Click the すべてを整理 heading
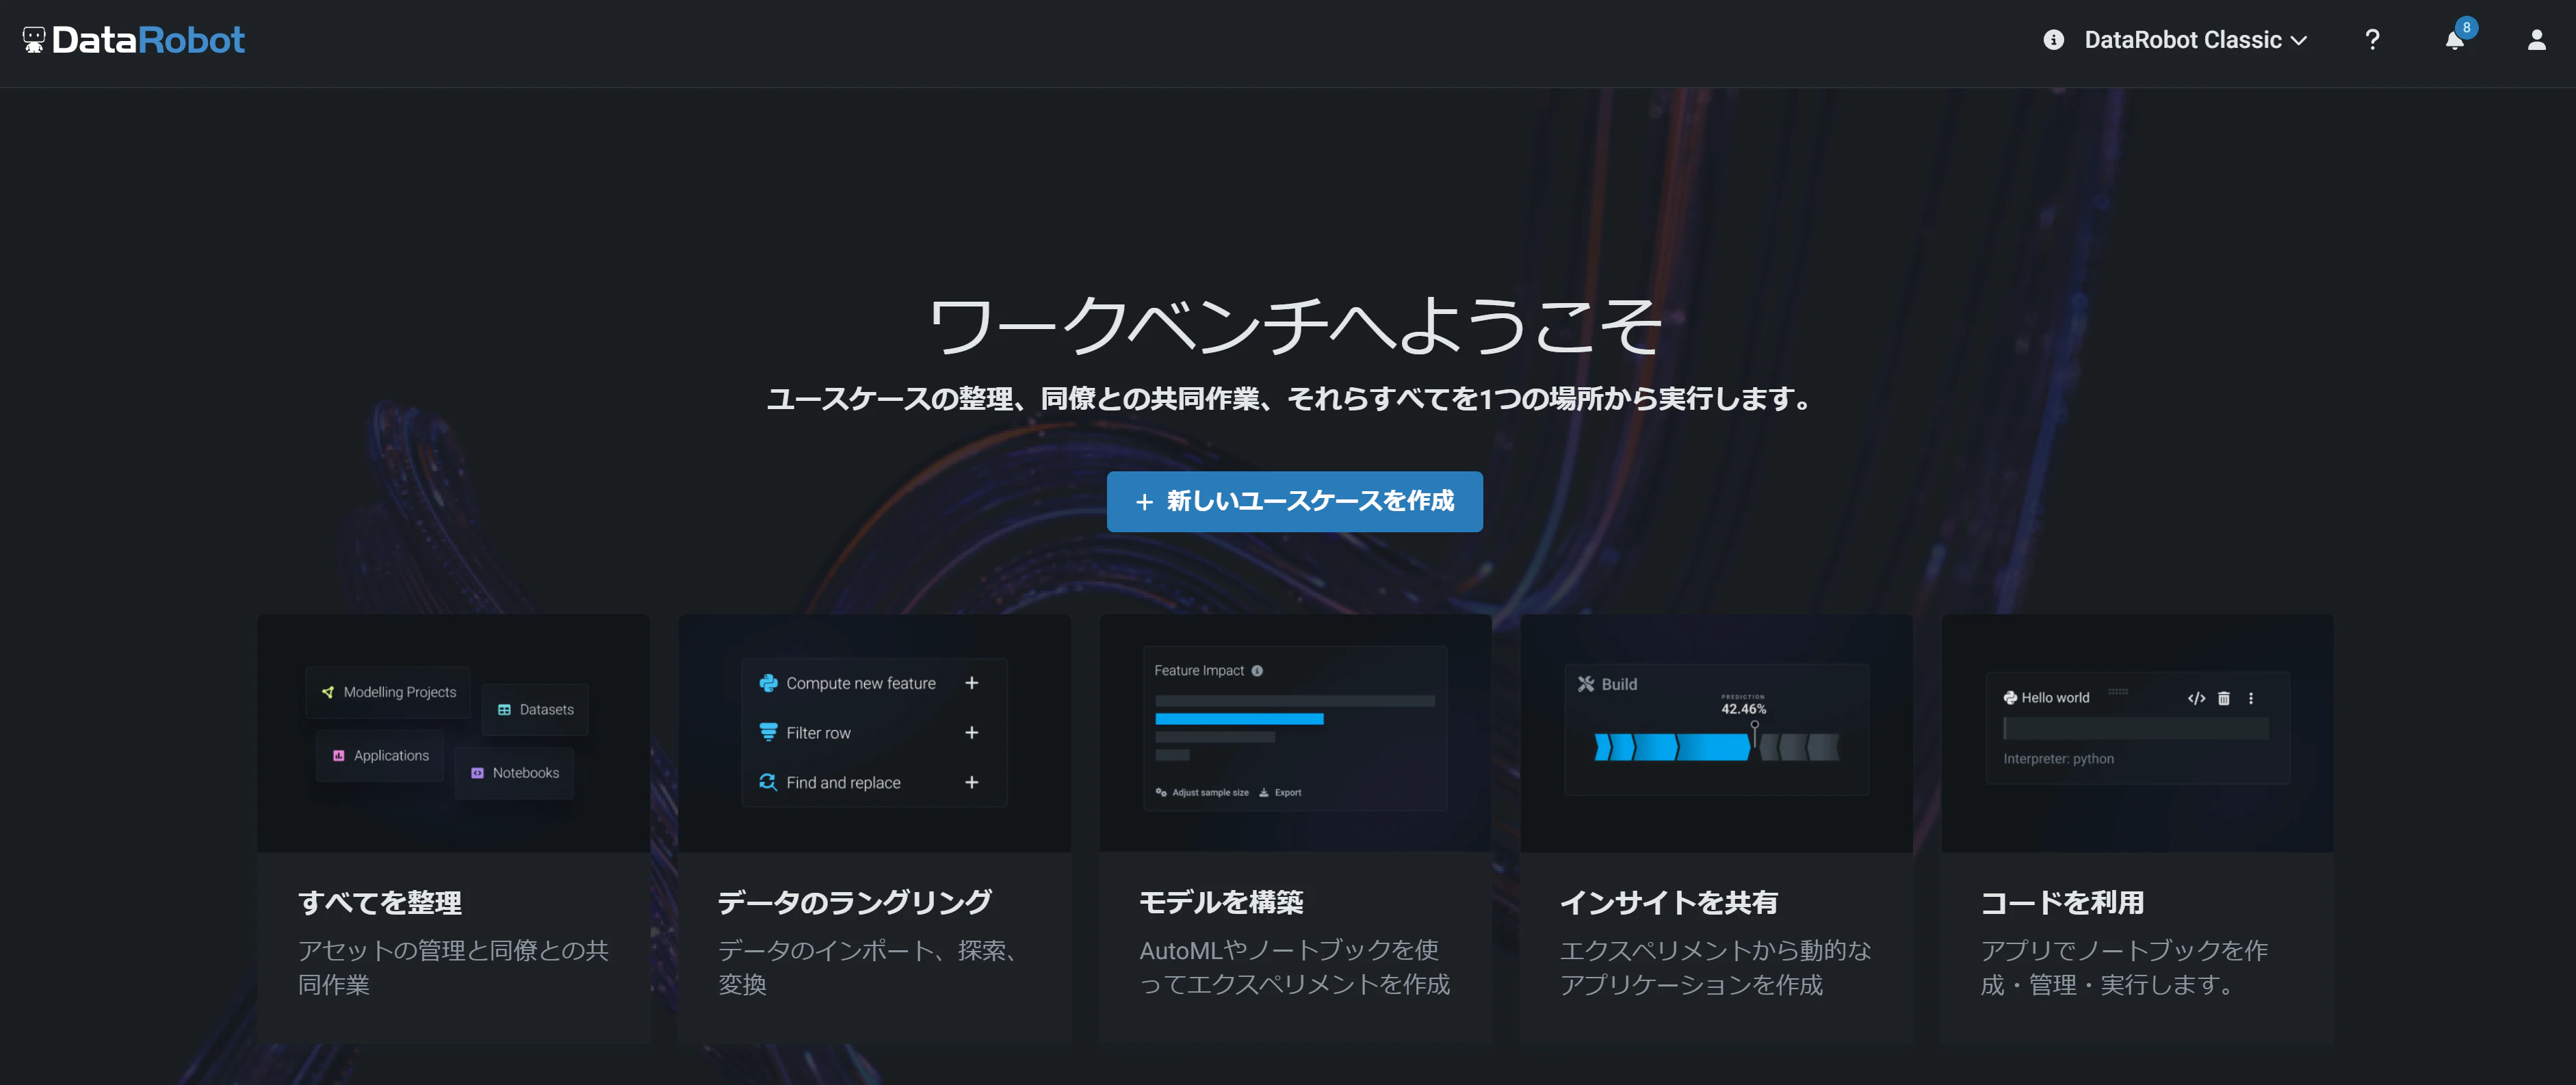The image size is (2576, 1085). (380, 902)
